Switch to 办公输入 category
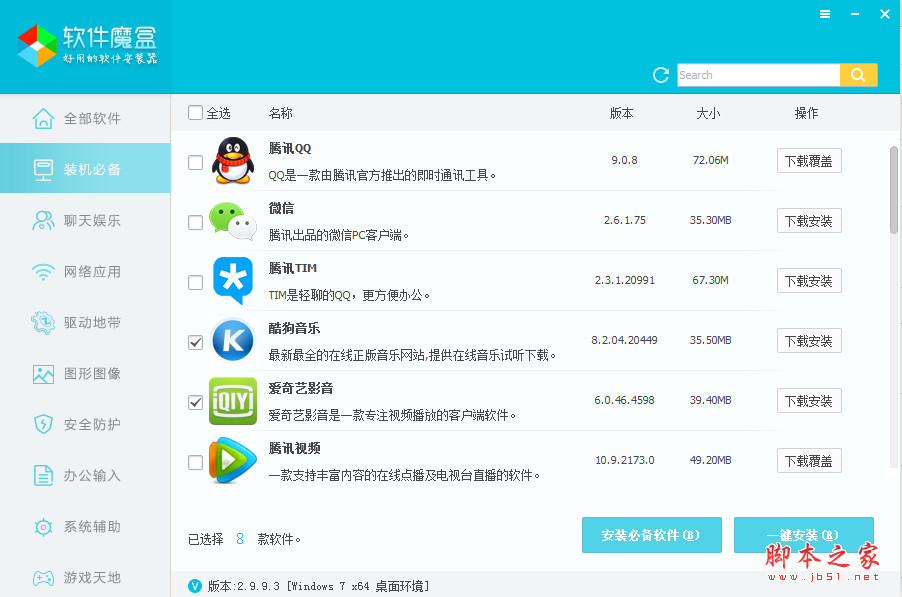 click(85, 476)
